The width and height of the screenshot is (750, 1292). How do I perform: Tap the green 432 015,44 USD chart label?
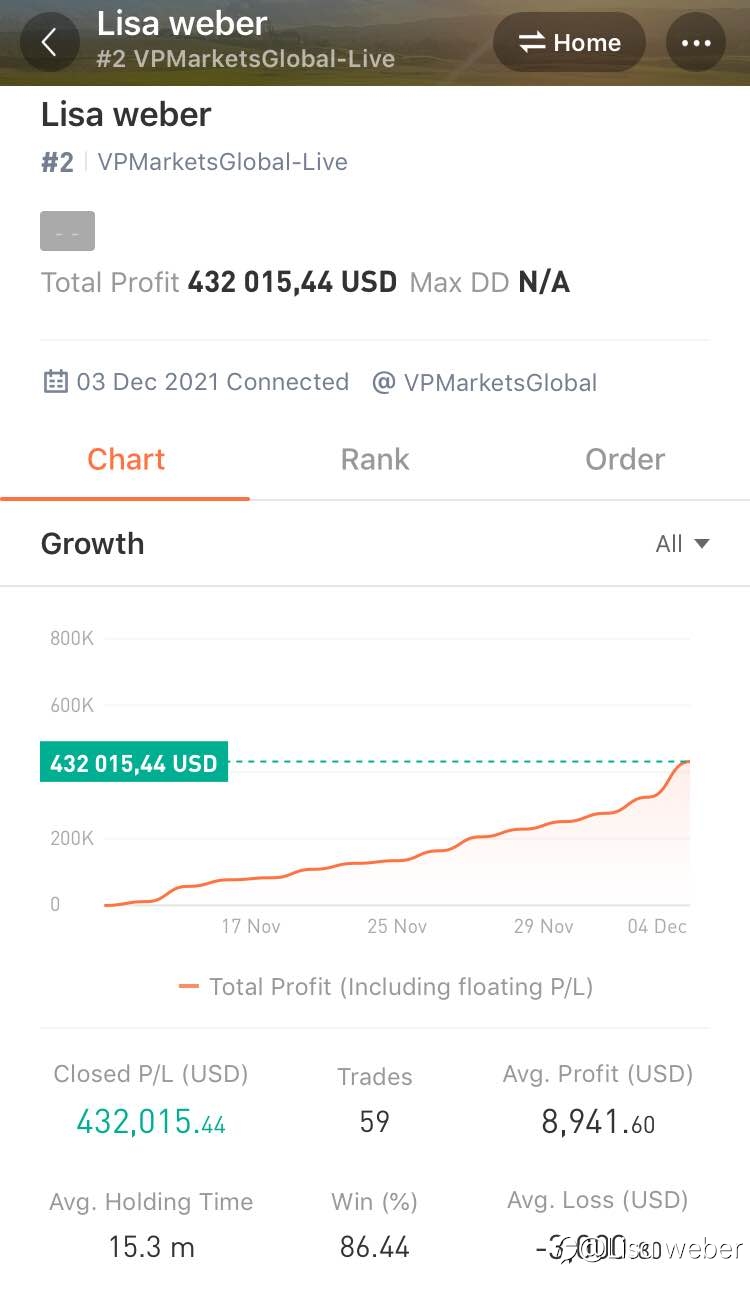(x=134, y=763)
